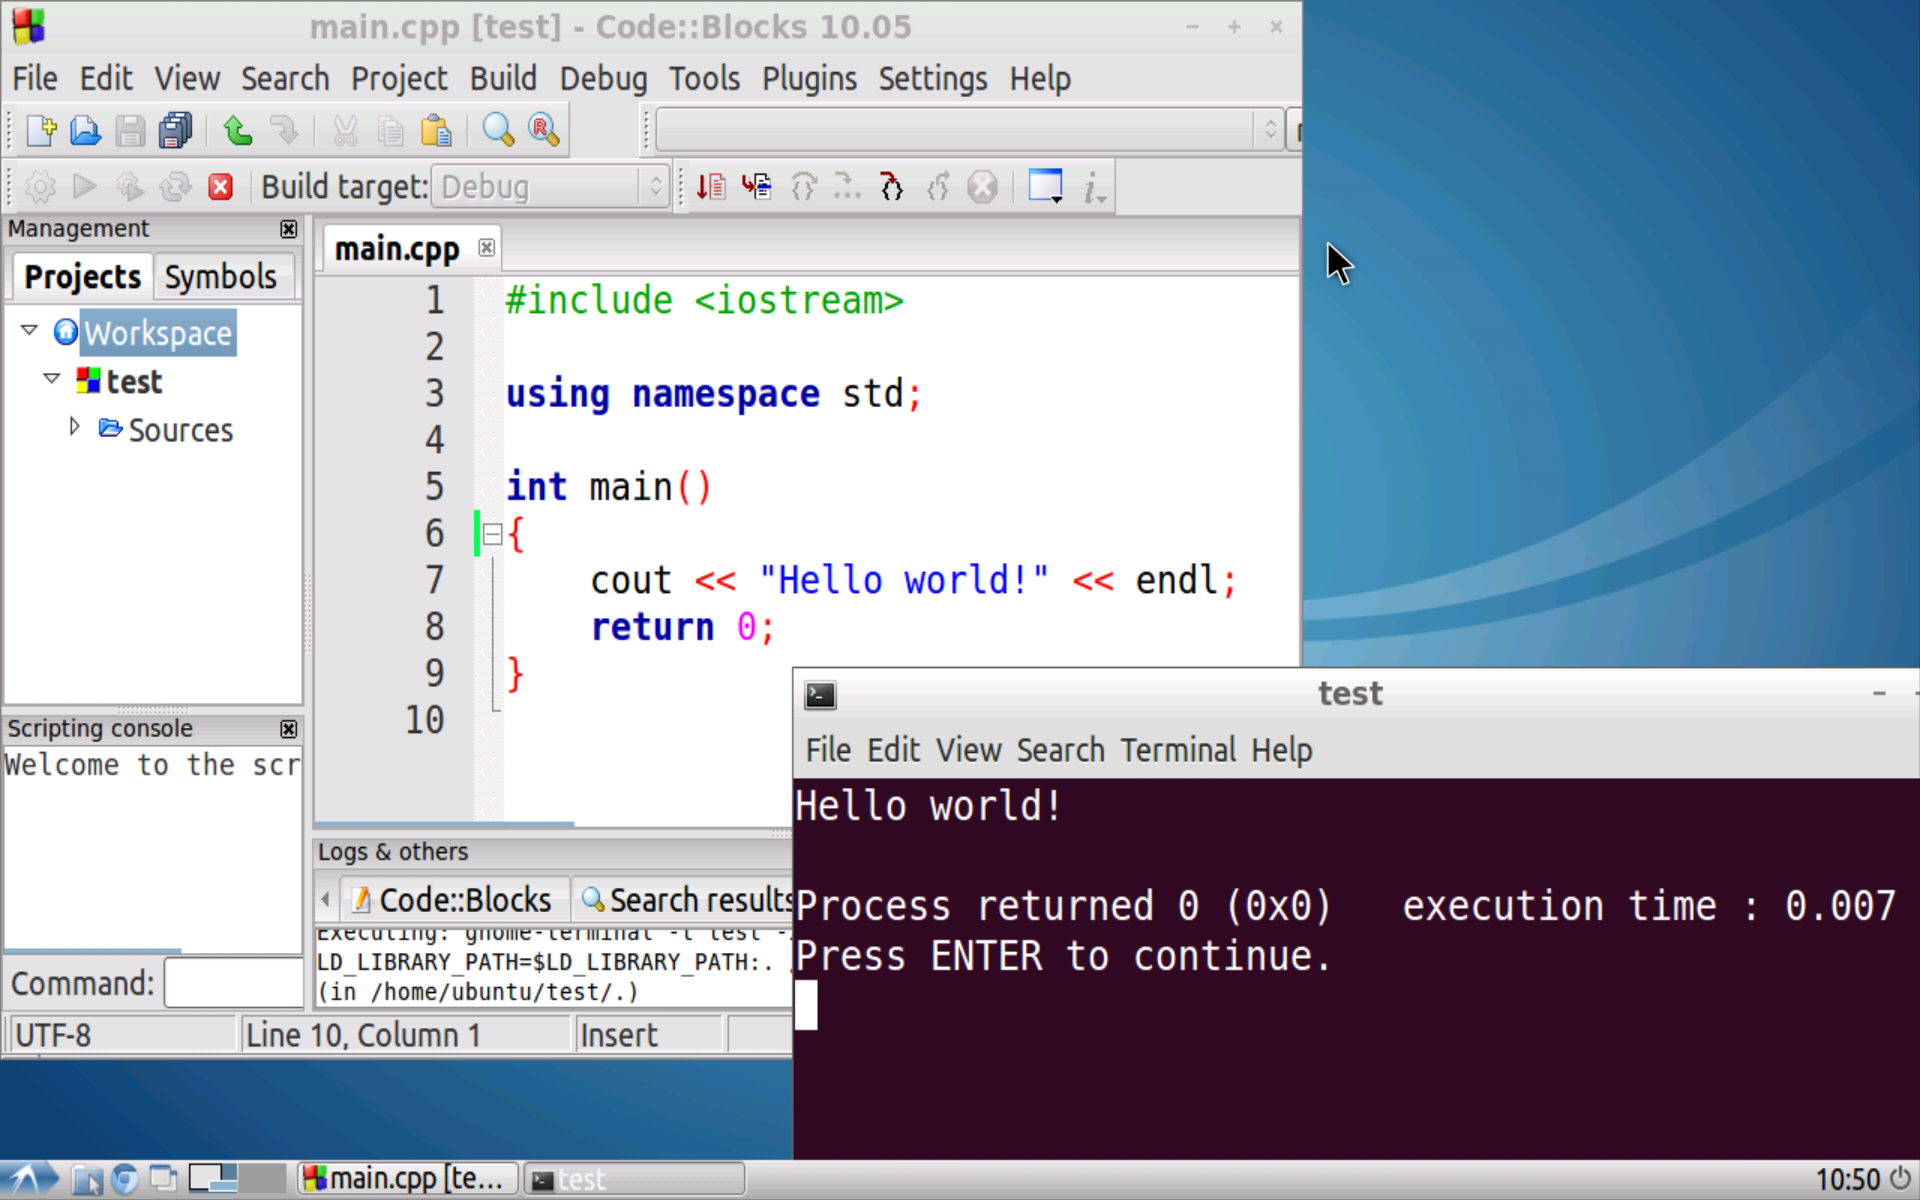
Task: Click the Open file toolbar icon
Action: [x=85, y=131]
